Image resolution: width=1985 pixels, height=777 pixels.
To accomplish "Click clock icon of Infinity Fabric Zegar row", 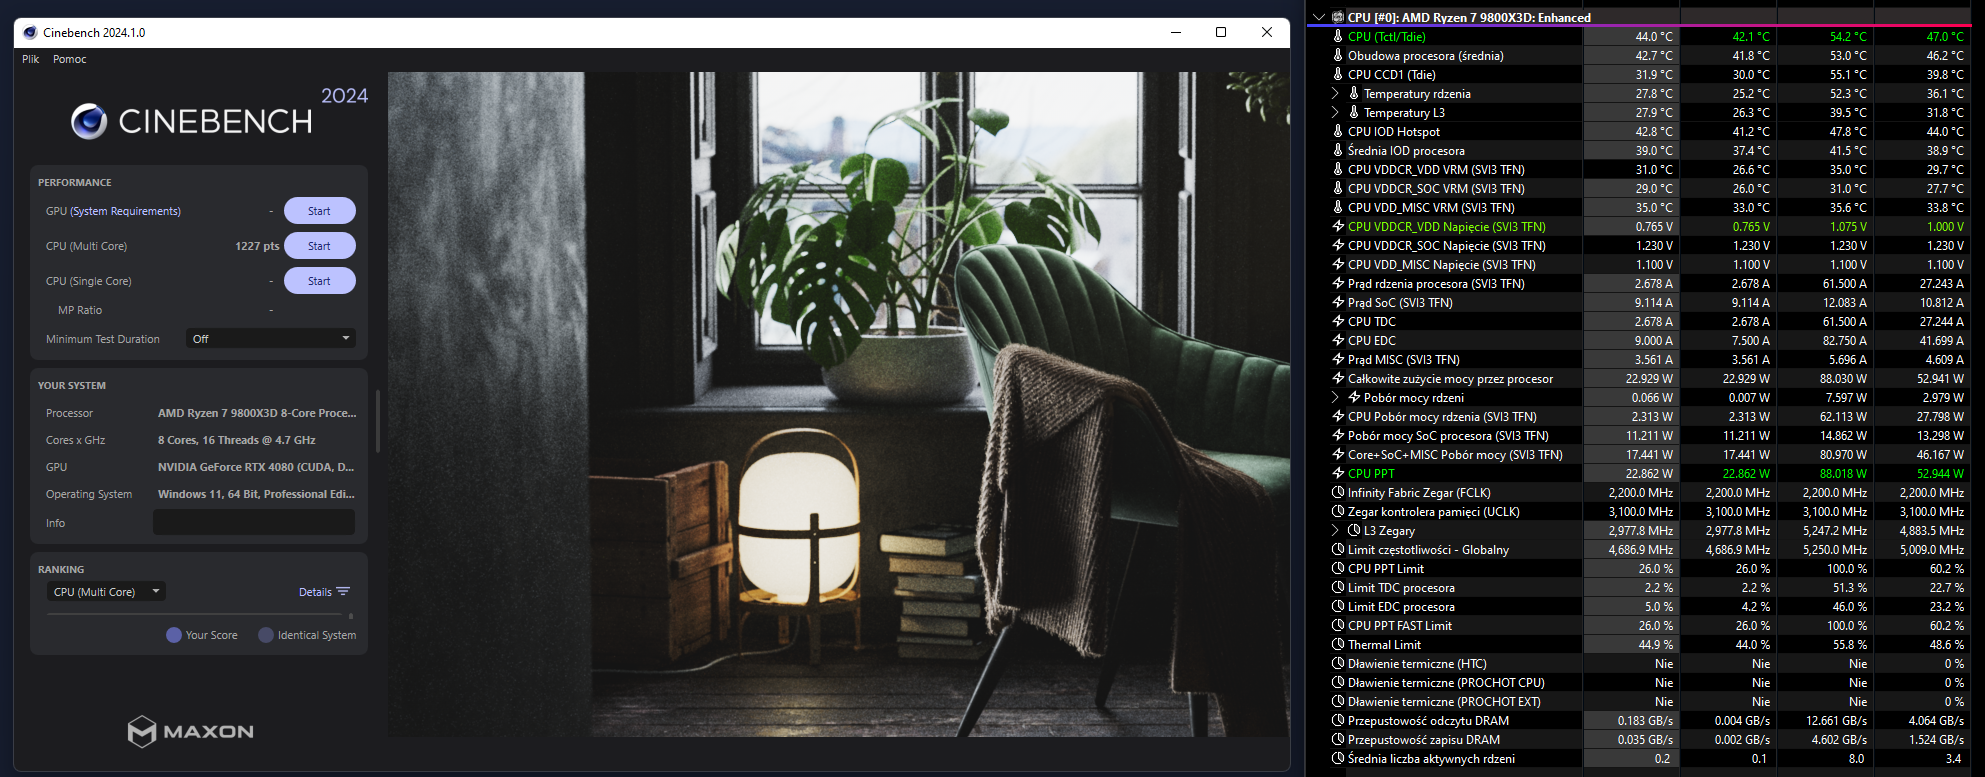I will tap(1338, 493).
